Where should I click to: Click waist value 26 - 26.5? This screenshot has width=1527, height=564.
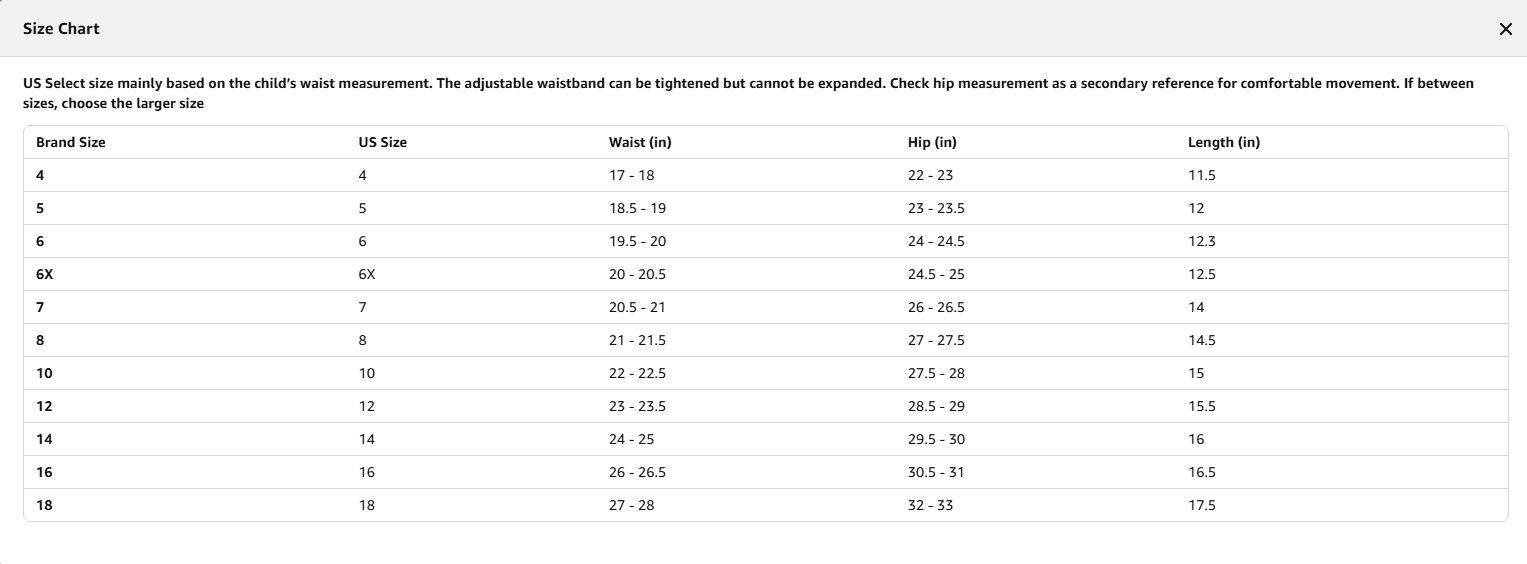pyautogui.click(x=637, y=472)
